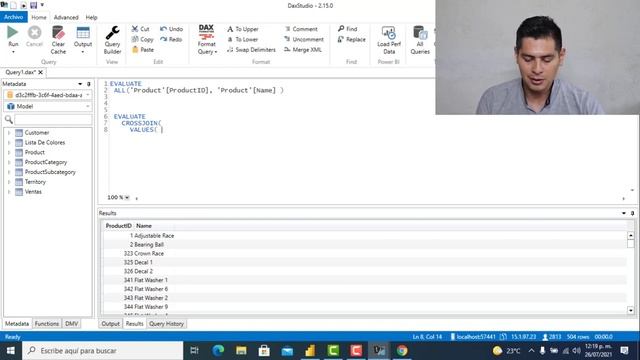Image resolution: width=640 pixels, height=360 pixels.
Task: Click the Clear Cache icon
Action: tap(58, 40)
